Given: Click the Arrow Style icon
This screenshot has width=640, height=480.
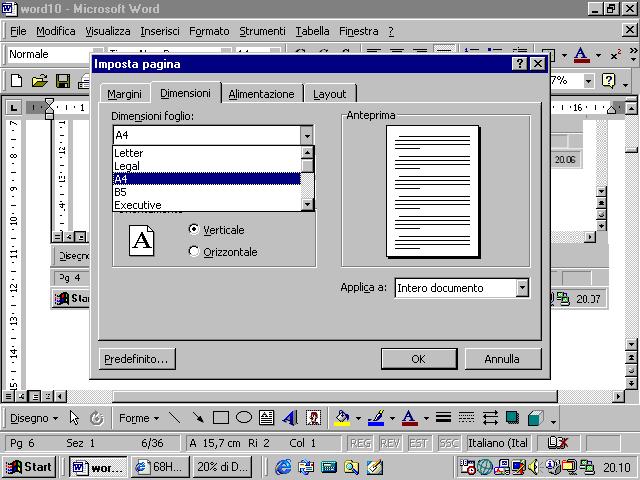Looking at the screenshot, I should click(x=490, y=418).
